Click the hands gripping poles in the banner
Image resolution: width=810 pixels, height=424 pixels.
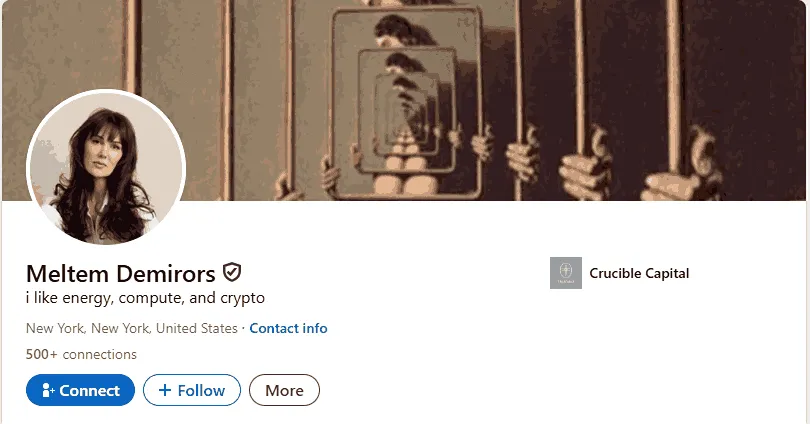610,163
